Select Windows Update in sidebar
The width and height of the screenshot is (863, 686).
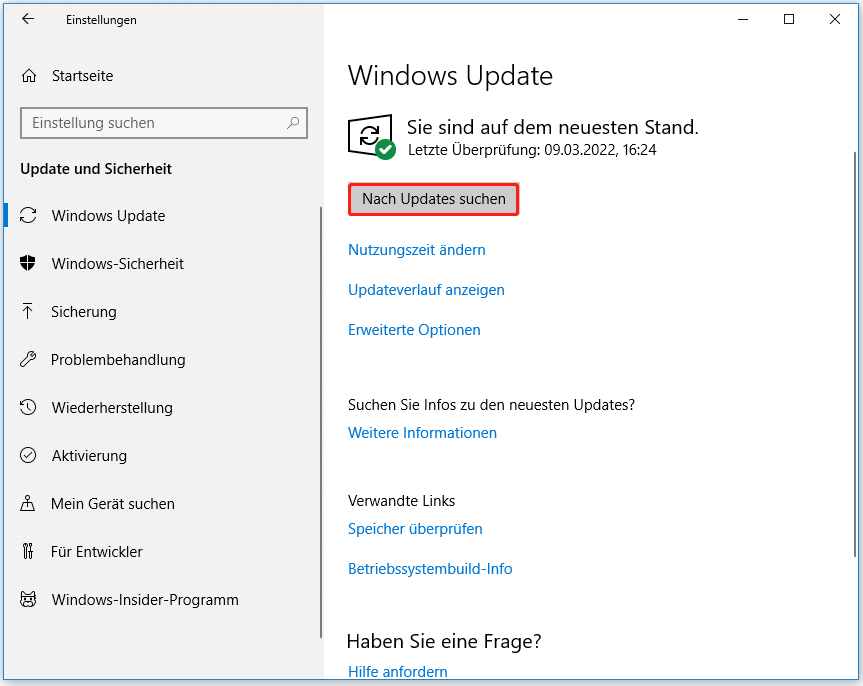click(108, 215)
